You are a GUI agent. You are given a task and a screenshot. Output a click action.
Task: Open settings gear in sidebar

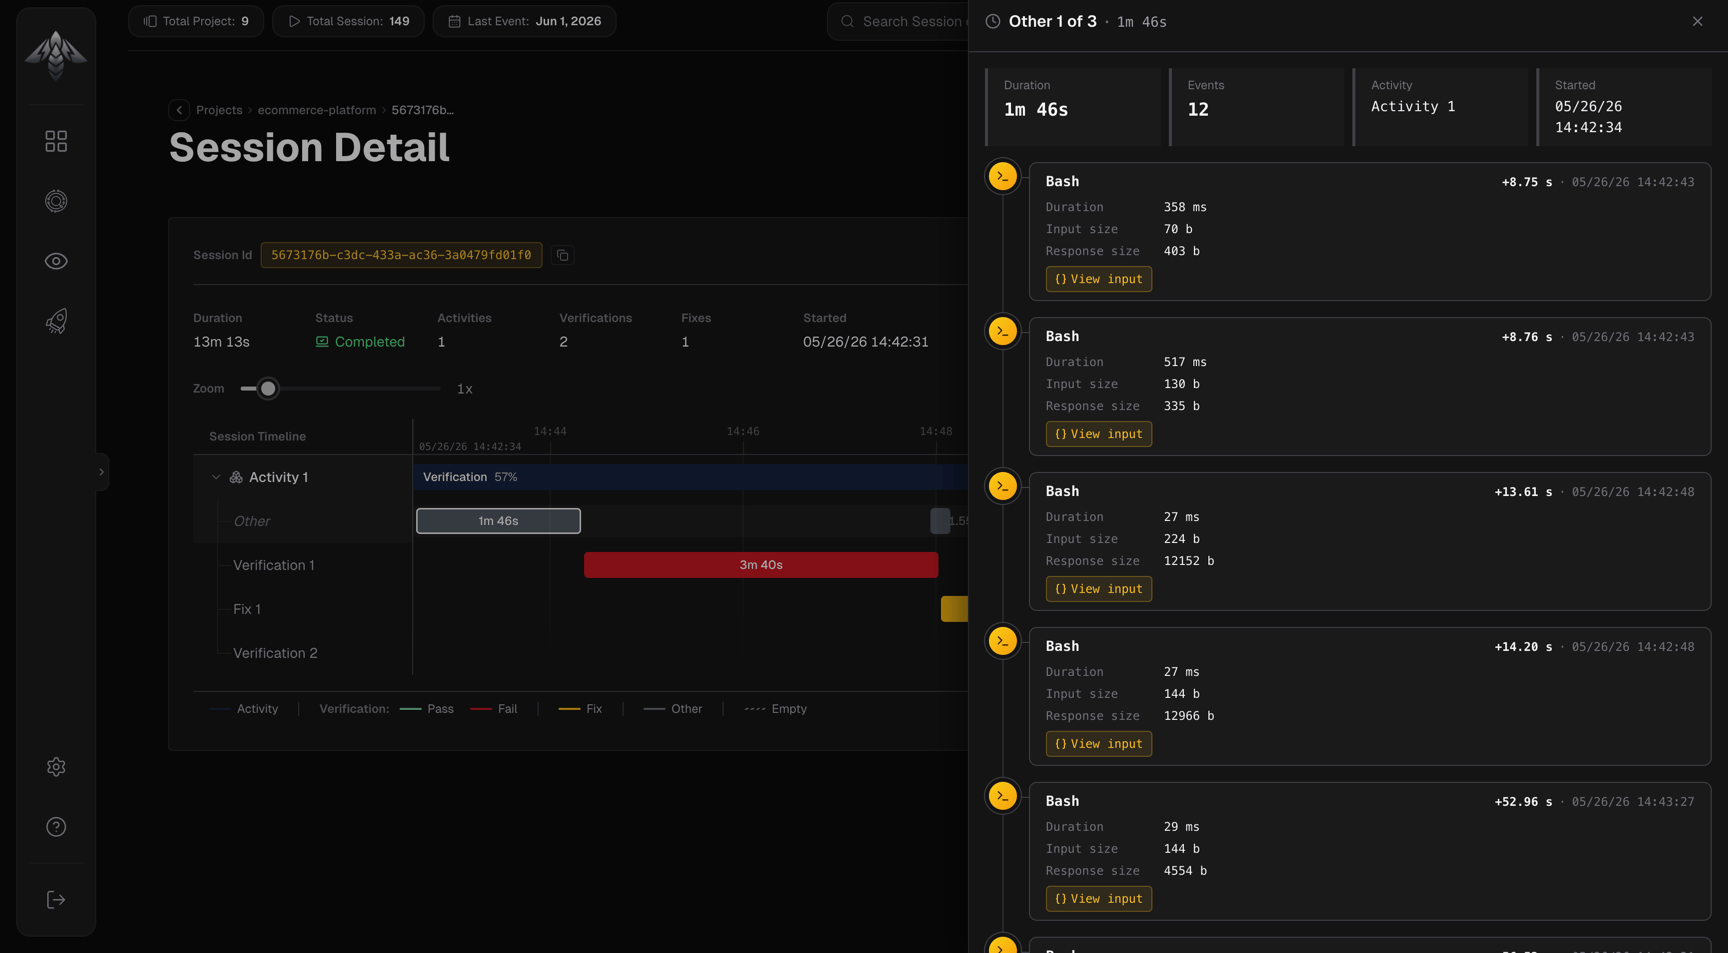click(56, 767)
